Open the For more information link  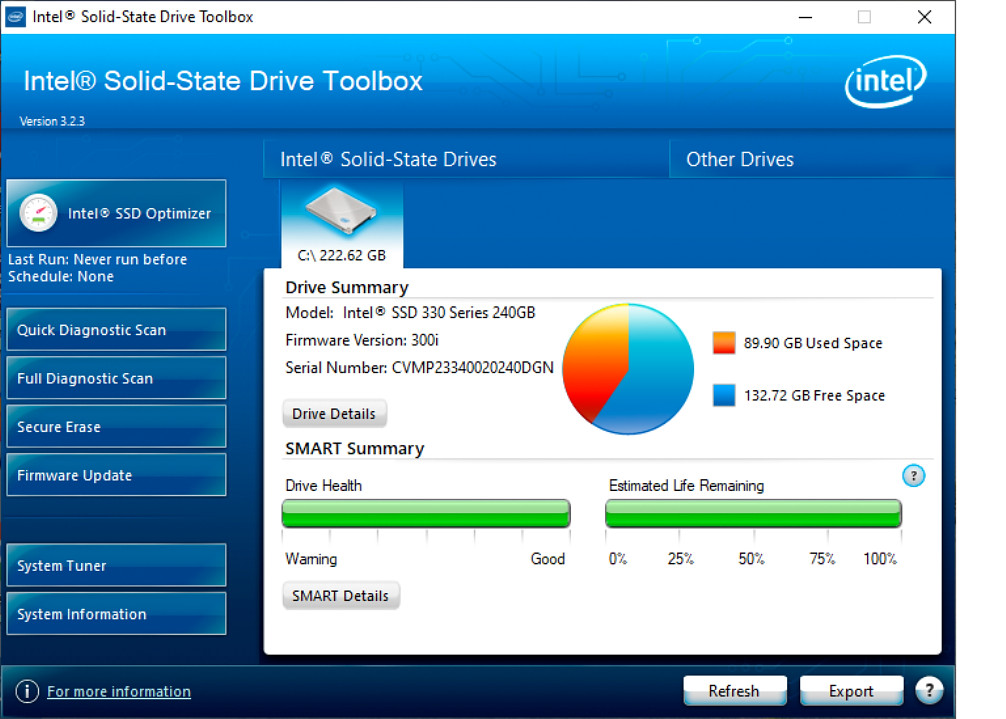coord(119,691)
